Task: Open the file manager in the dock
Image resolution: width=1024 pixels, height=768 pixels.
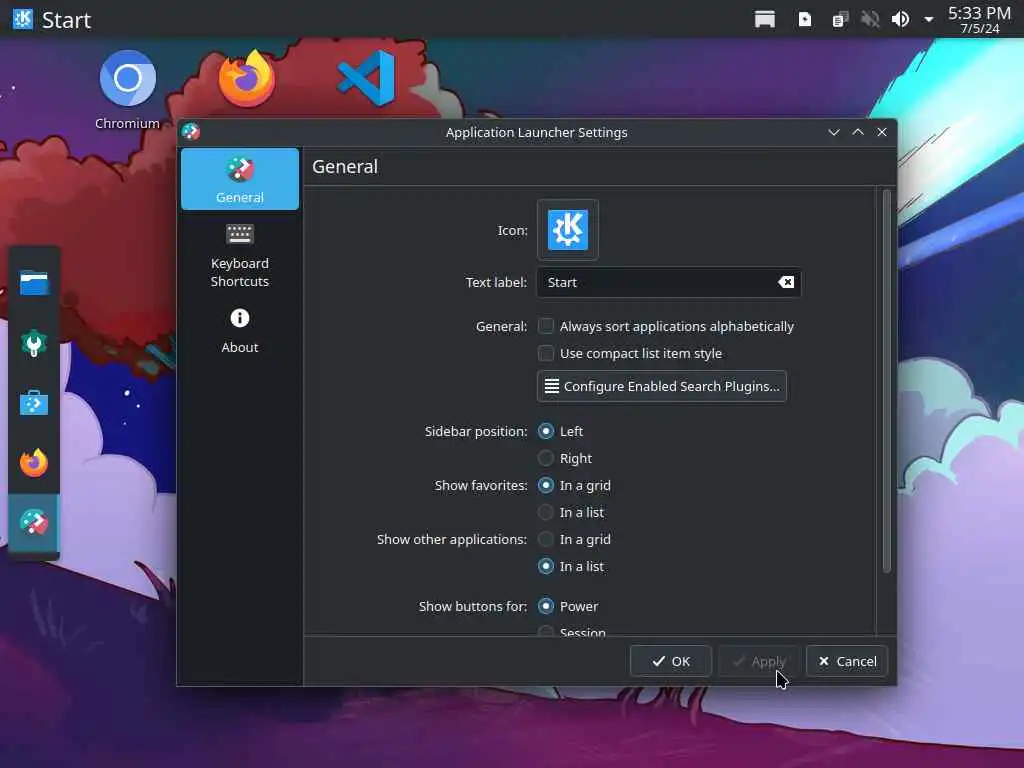Action: (x=34, y=283)
